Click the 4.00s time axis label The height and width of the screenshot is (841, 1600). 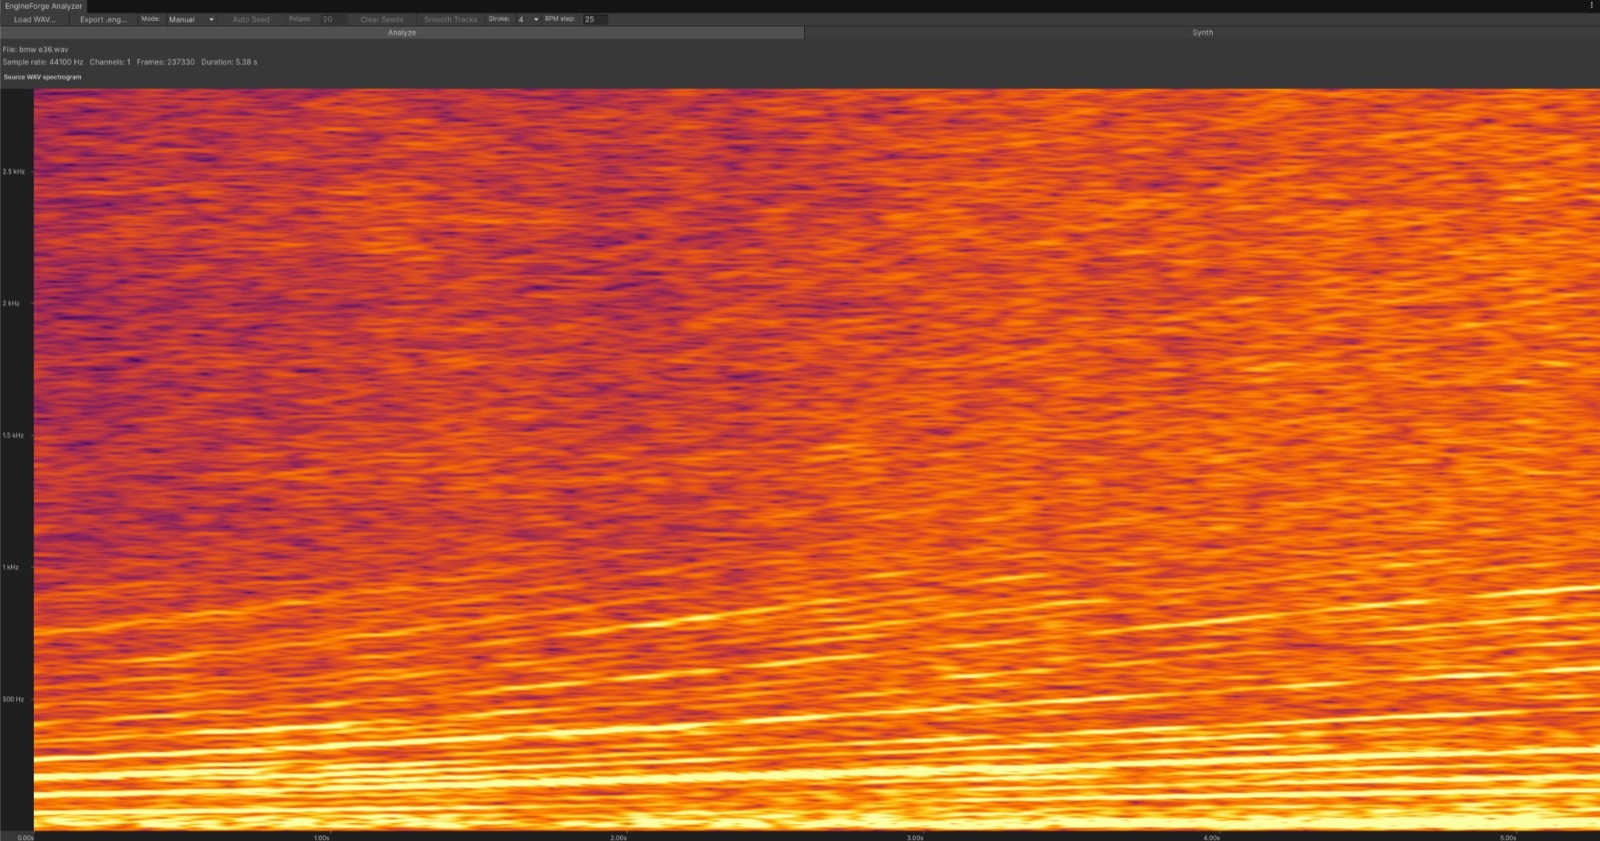1212,837
